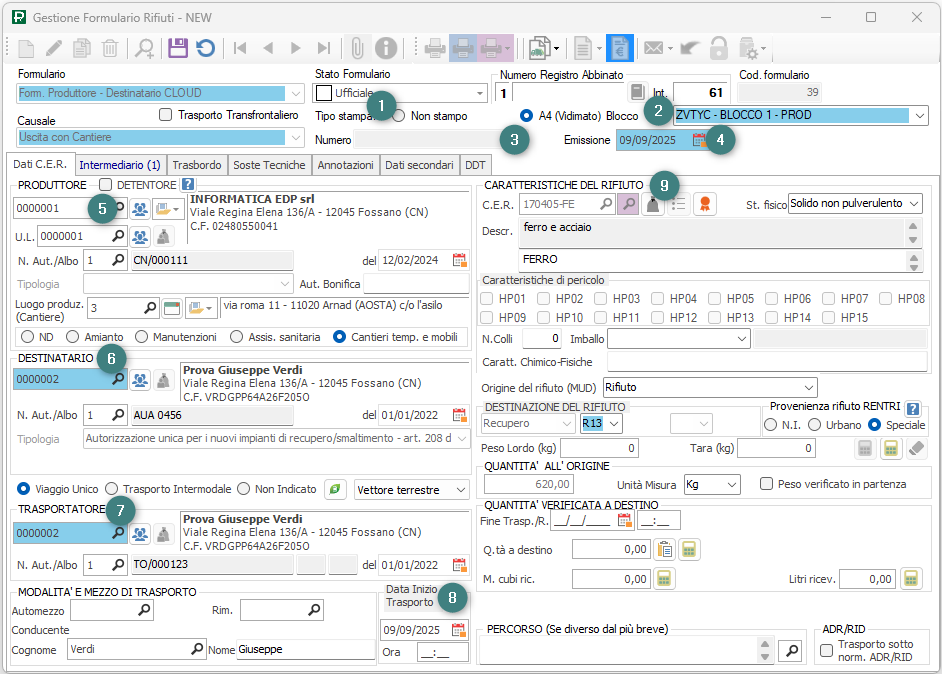Image resolution: width=942 pixels, height=674 pixels.
Task: Open the Emissione date calendar picker
Action: coord(699,141)
